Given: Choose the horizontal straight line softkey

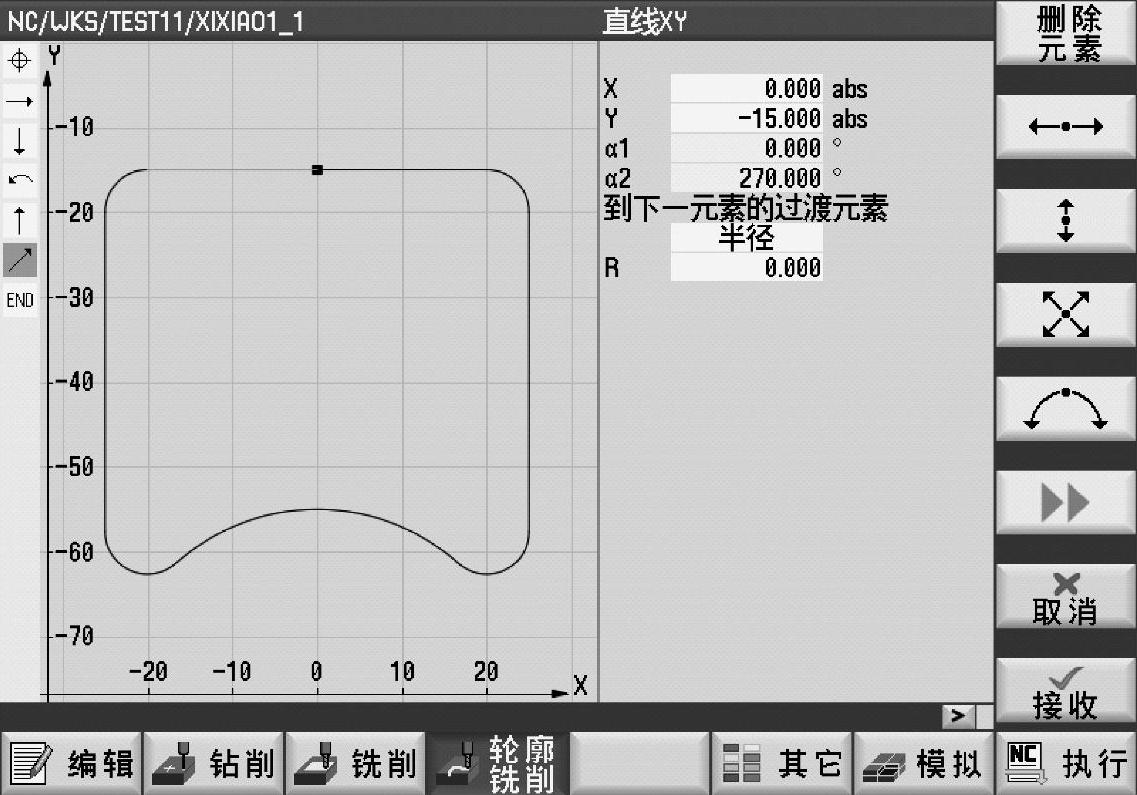Looking at the screenshot, I should pos(1065,128).
